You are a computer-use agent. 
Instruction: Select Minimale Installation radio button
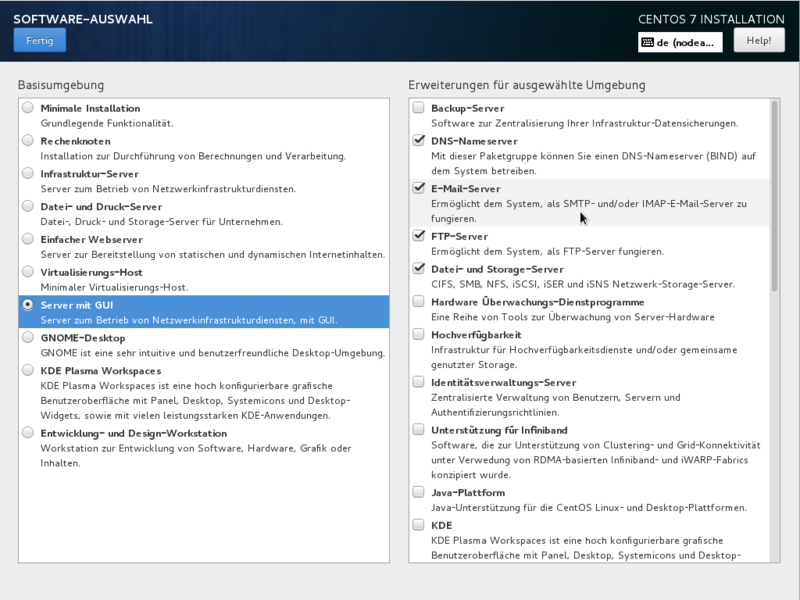click(x=28, y=108)
